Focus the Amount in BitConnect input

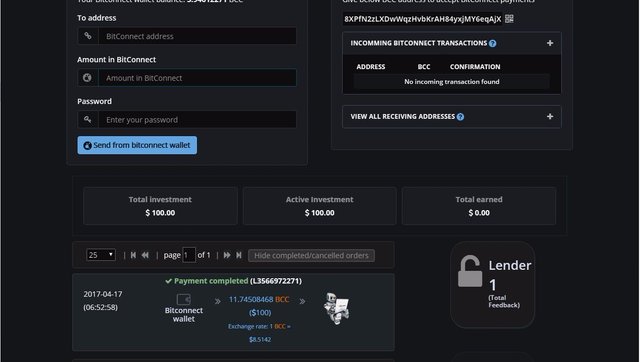click(x=197, y=78)
